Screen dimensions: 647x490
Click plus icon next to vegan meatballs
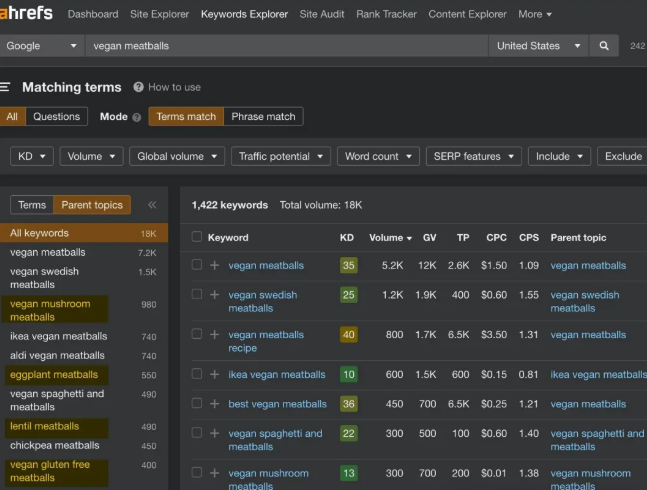click(x=214, y=265)
